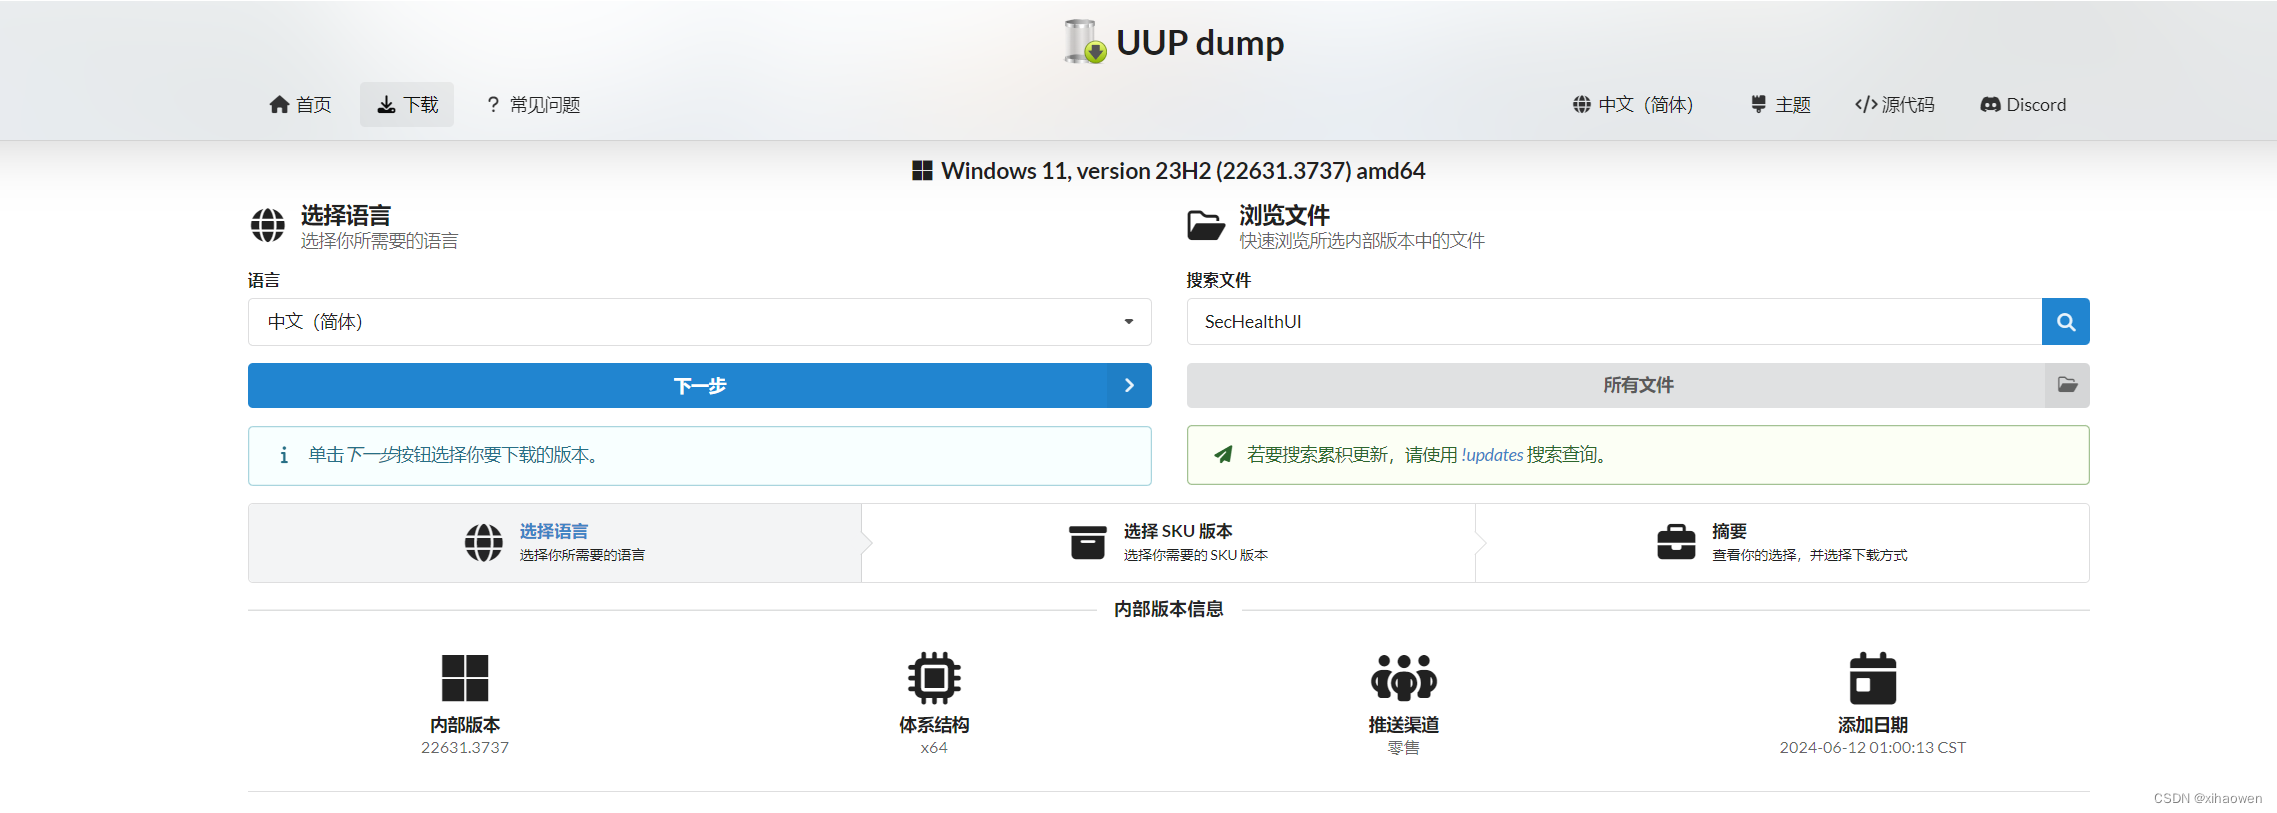Image resolution: width=2277 pixels, height=813 pixels.
Task: Click the !updates link
Action: (x=1492, y=455)
